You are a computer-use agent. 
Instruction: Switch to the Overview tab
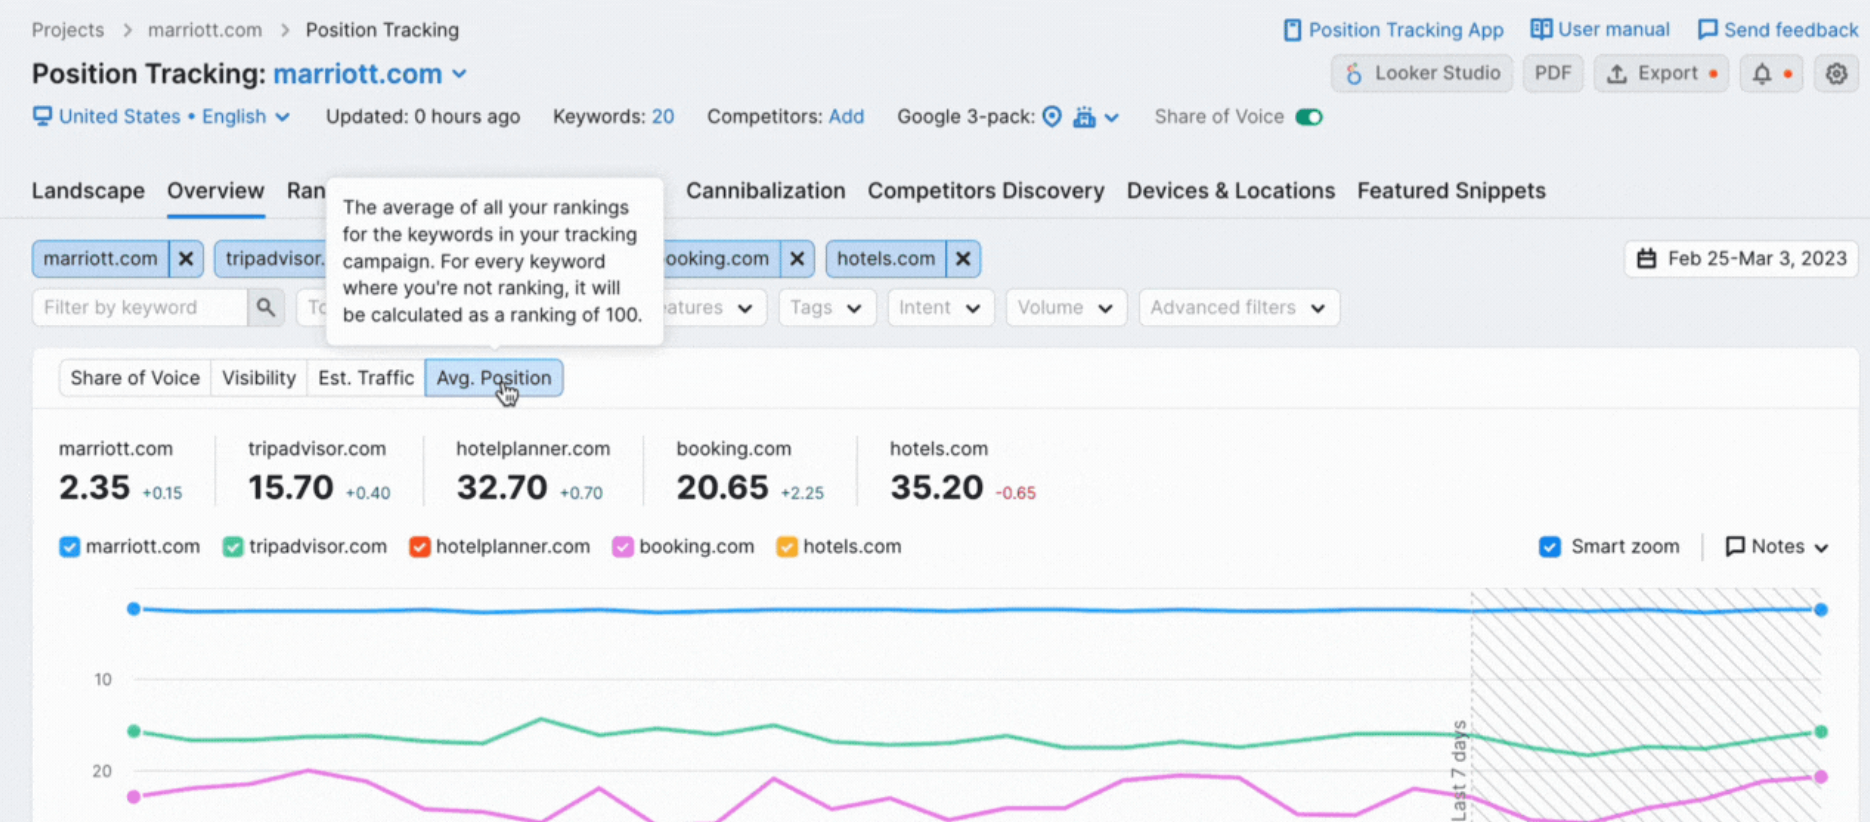(216, 190)
